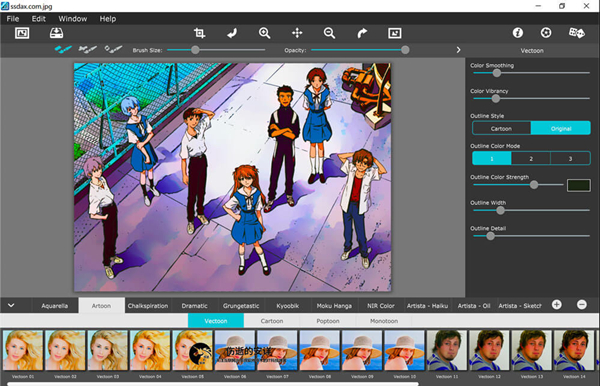Viewport: 600px width, 386px height.
Task: Apply the Vectoon 14 preset thumbnail
Action: click(574, 350)
